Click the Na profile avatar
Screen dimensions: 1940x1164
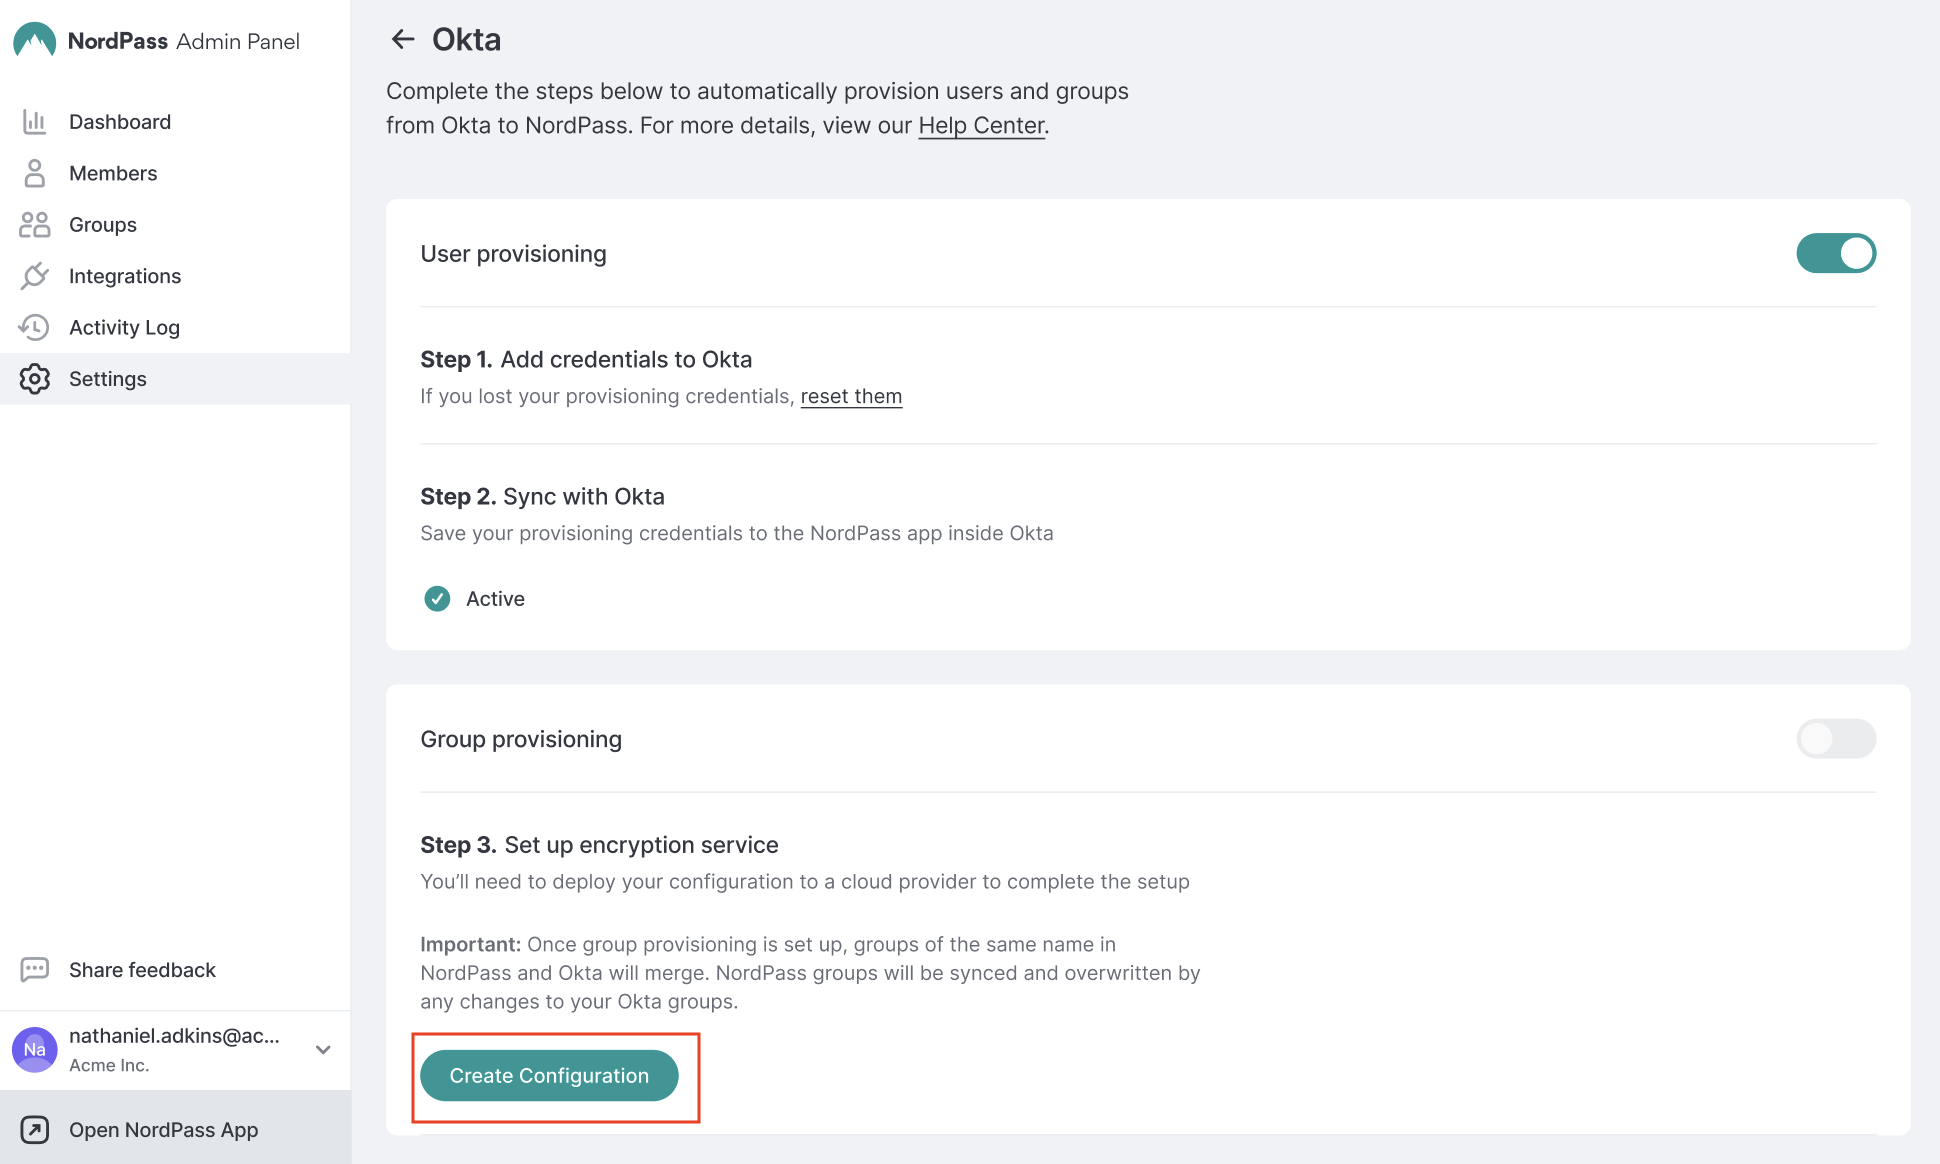[x=35, y=1050]
